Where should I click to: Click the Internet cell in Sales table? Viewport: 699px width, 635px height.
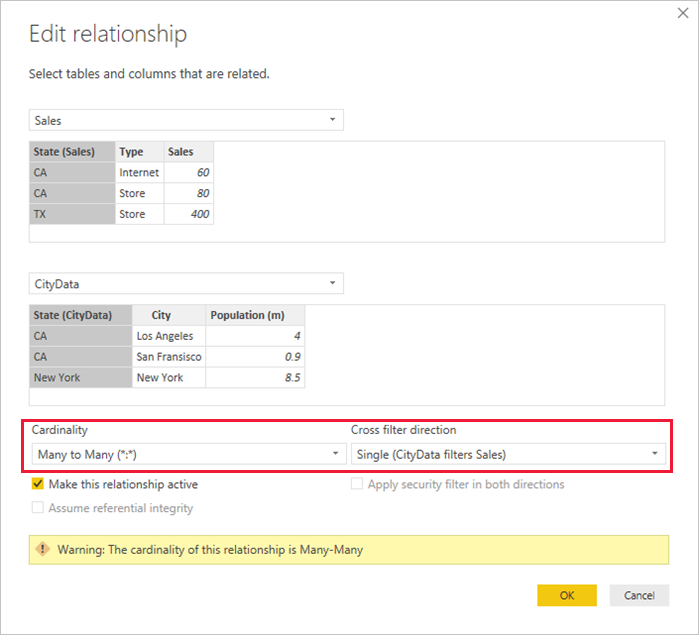pyautogui.click(x=140, y=173)
